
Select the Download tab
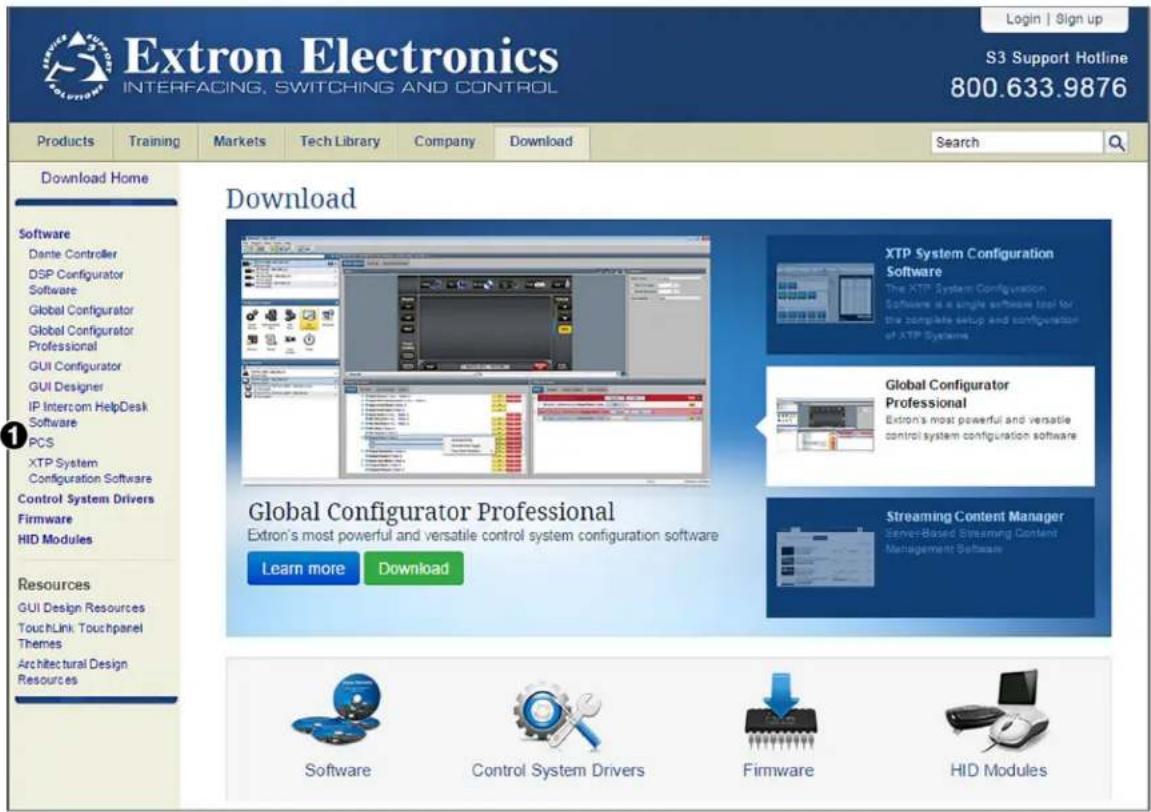(x=541, y=142)
